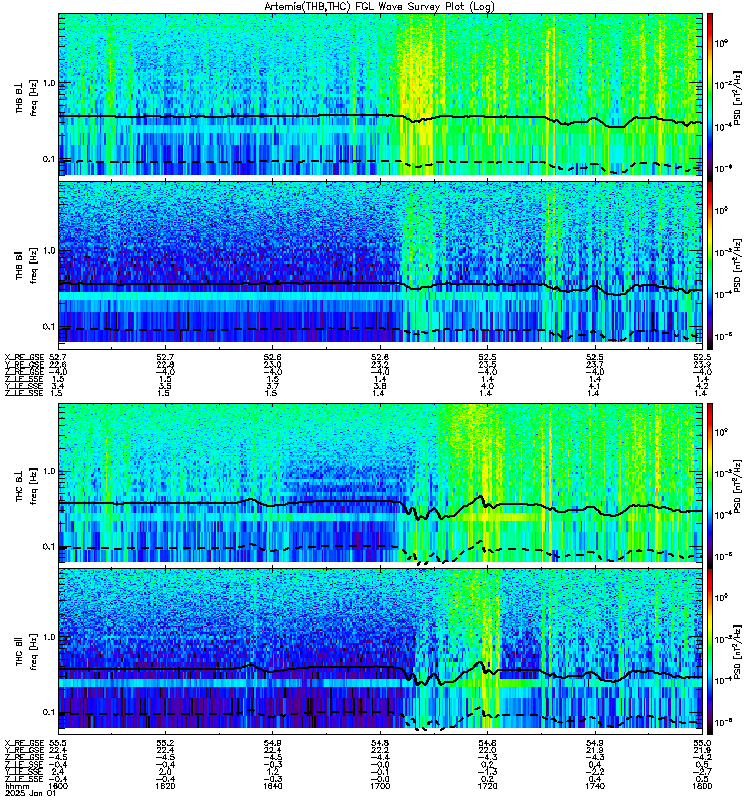Click the 'X_RE_GSE' row label under the THC panels
Viewport: 750px width, 800px height.
[x=24, y=743]
